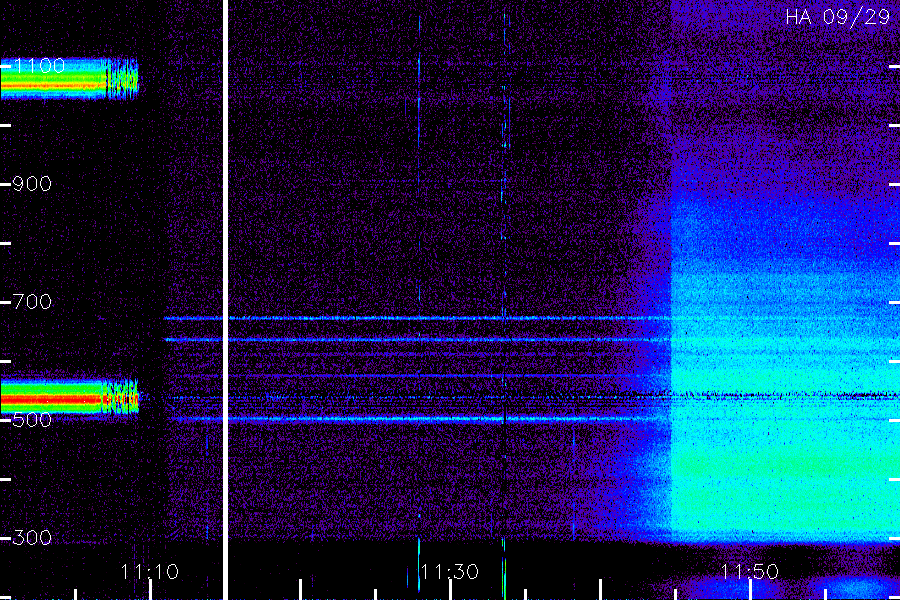The width and height of the screenshot is (900, 600).
Task: Click the 900 frequency axis label
Action: (32, 184)
